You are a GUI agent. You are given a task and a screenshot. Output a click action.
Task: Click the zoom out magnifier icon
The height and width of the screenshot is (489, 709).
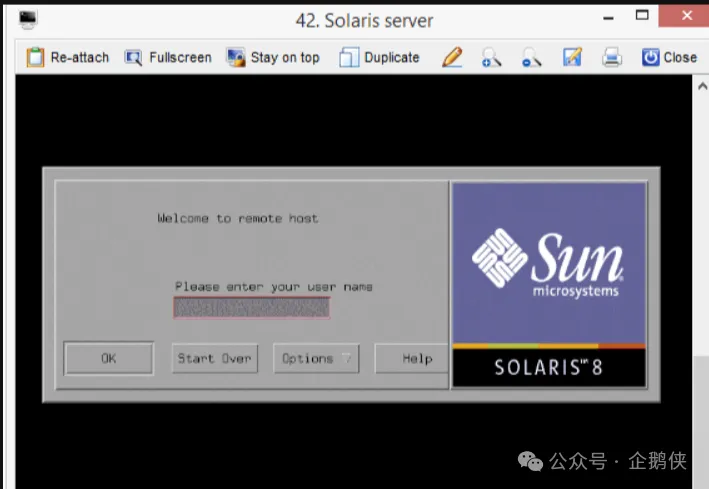531,57
